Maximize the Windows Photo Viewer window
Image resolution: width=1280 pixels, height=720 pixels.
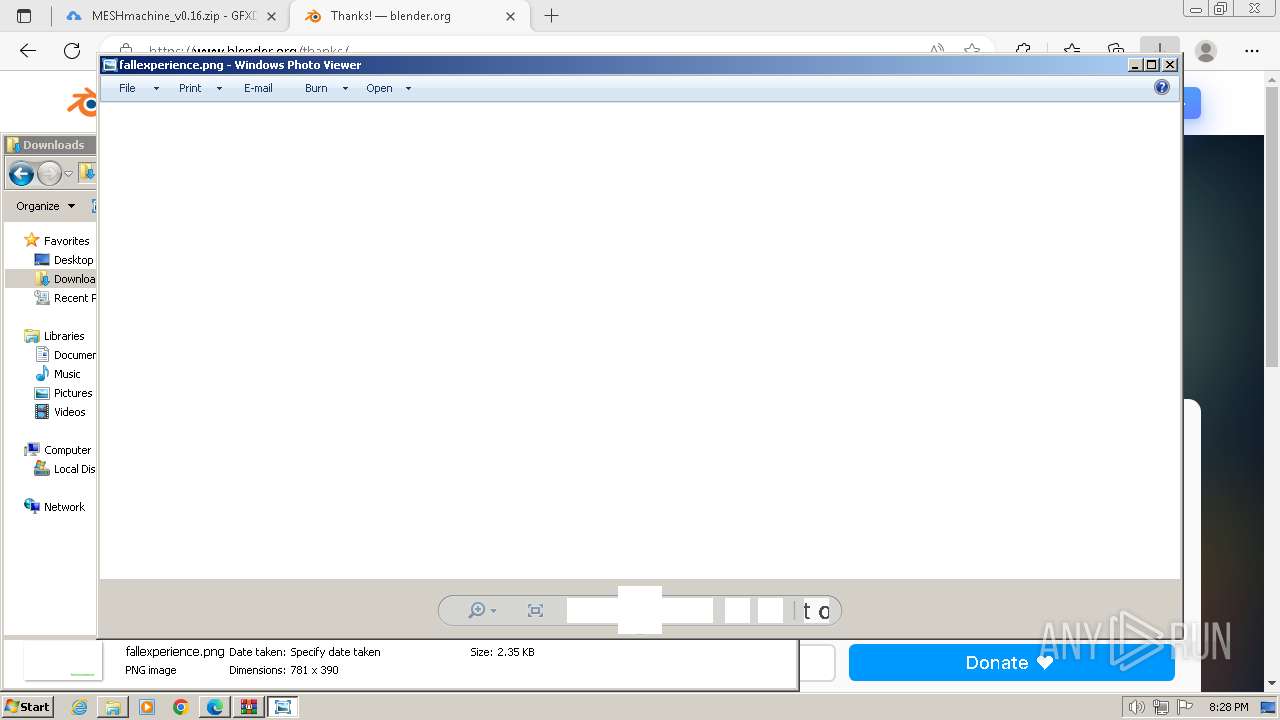point(1151,65)
